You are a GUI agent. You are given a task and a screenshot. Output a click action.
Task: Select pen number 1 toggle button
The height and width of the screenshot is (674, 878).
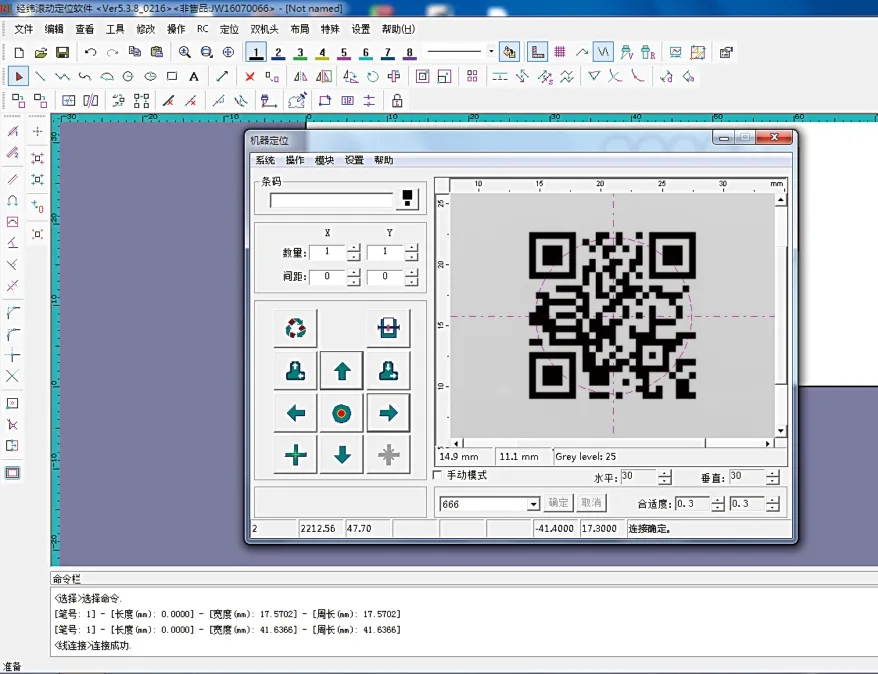[256, 53]
